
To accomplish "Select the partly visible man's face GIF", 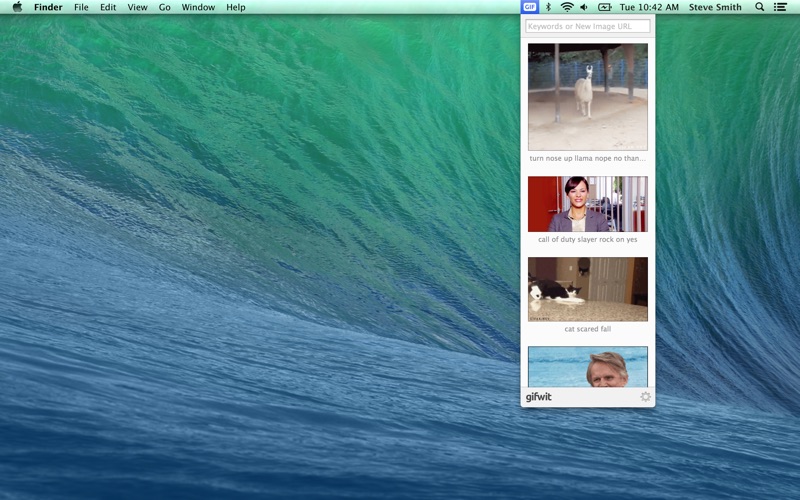I will (x=587, y=366).
